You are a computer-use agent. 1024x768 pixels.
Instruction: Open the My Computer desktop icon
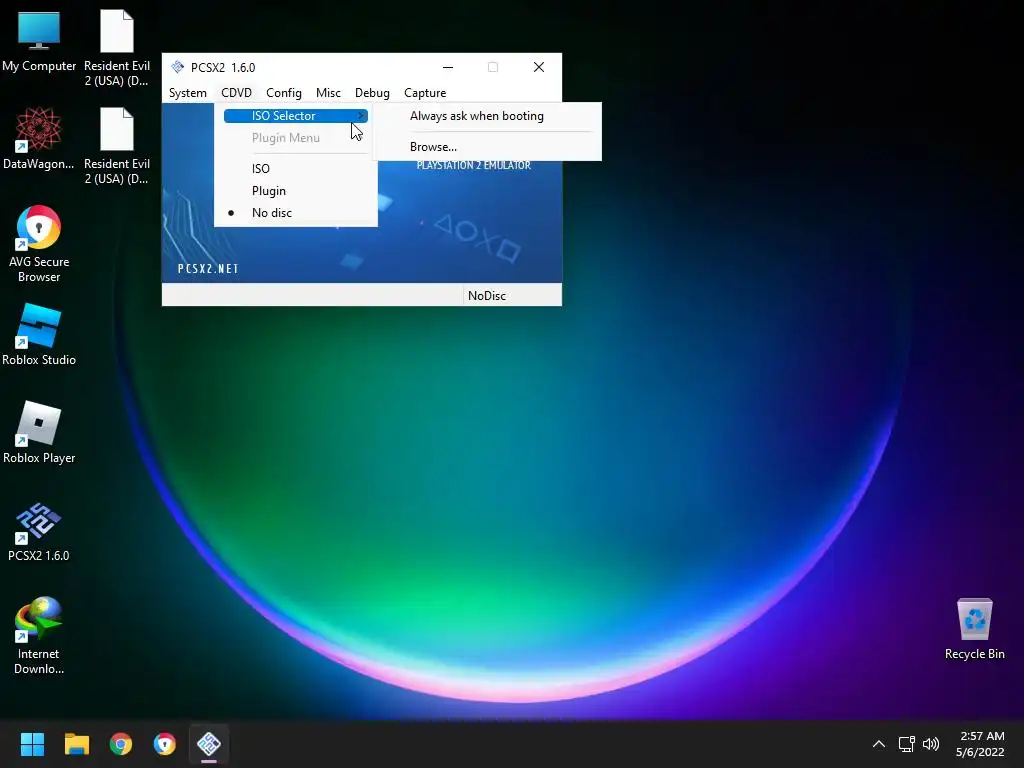coord(39,40)
